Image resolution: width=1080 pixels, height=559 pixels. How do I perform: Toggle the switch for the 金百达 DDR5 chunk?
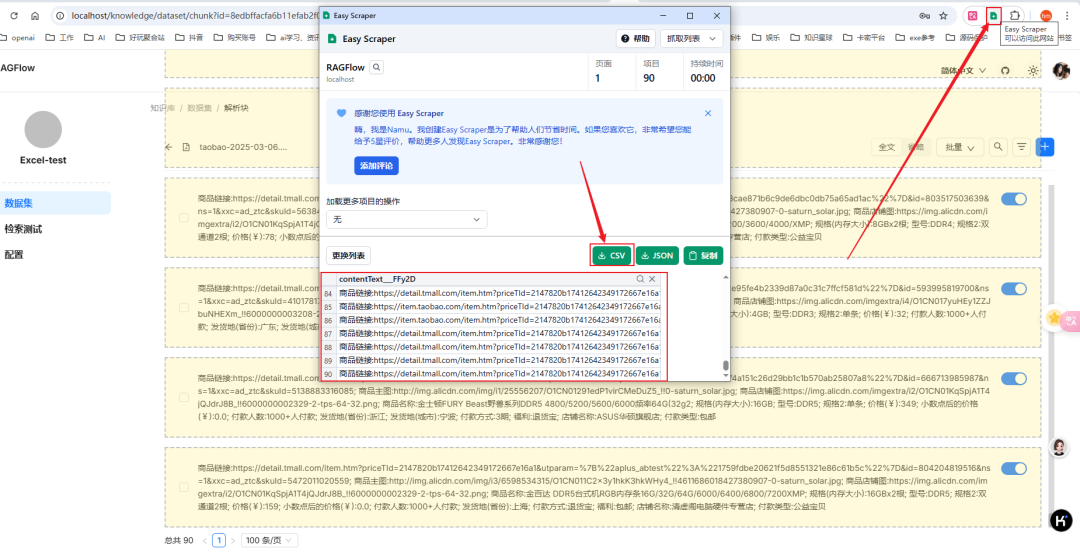pos(1014,469)
